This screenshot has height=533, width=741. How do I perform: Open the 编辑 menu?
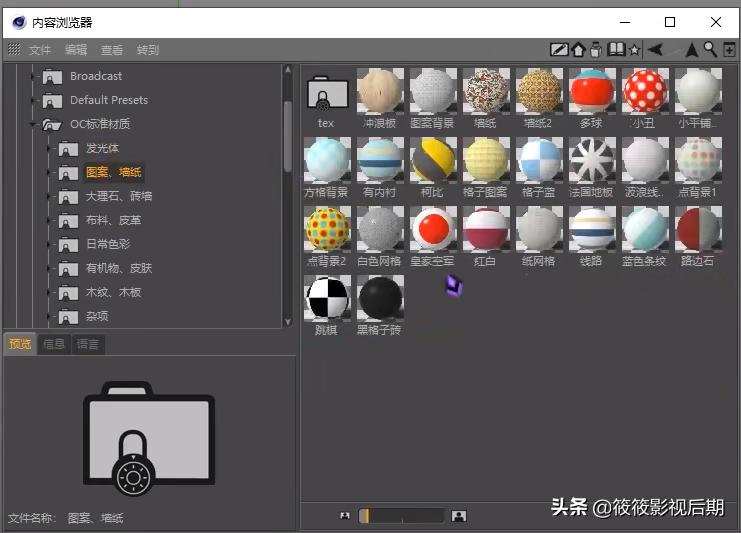click(76, 50)
